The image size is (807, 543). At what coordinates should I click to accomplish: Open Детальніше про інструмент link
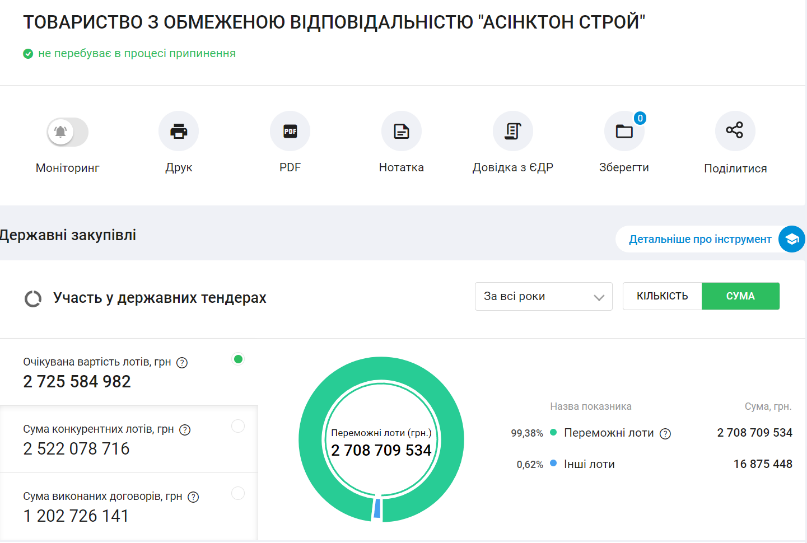(700, 239)
